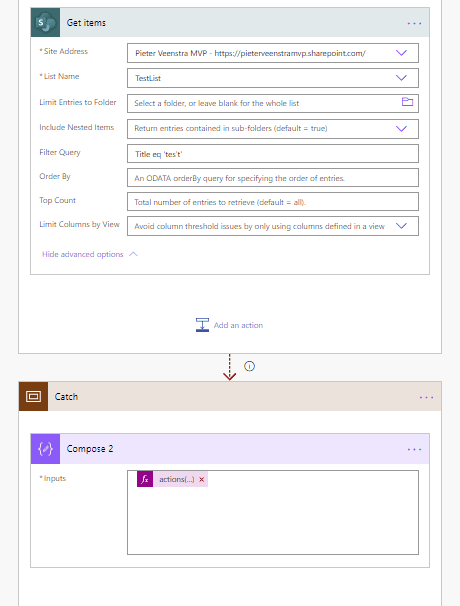Click the TestList value
Viewport: 460px width, 606px height.
(148, 78)
